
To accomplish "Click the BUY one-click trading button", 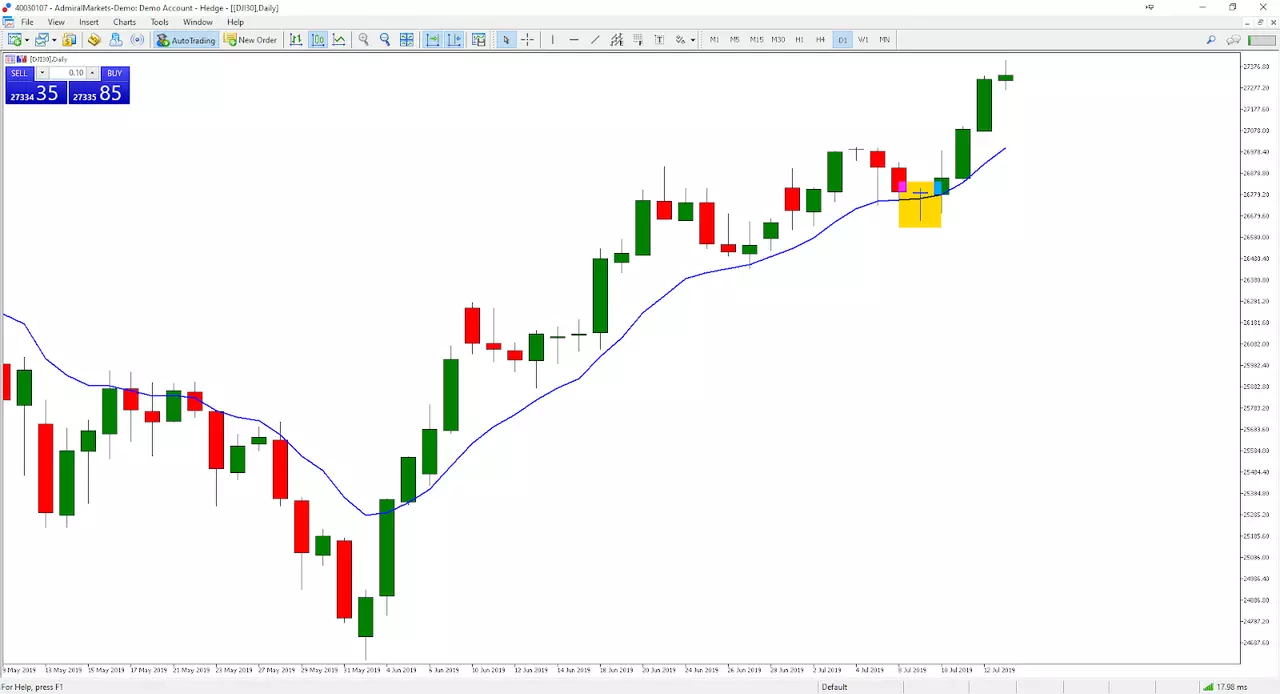I will [115, 73].
